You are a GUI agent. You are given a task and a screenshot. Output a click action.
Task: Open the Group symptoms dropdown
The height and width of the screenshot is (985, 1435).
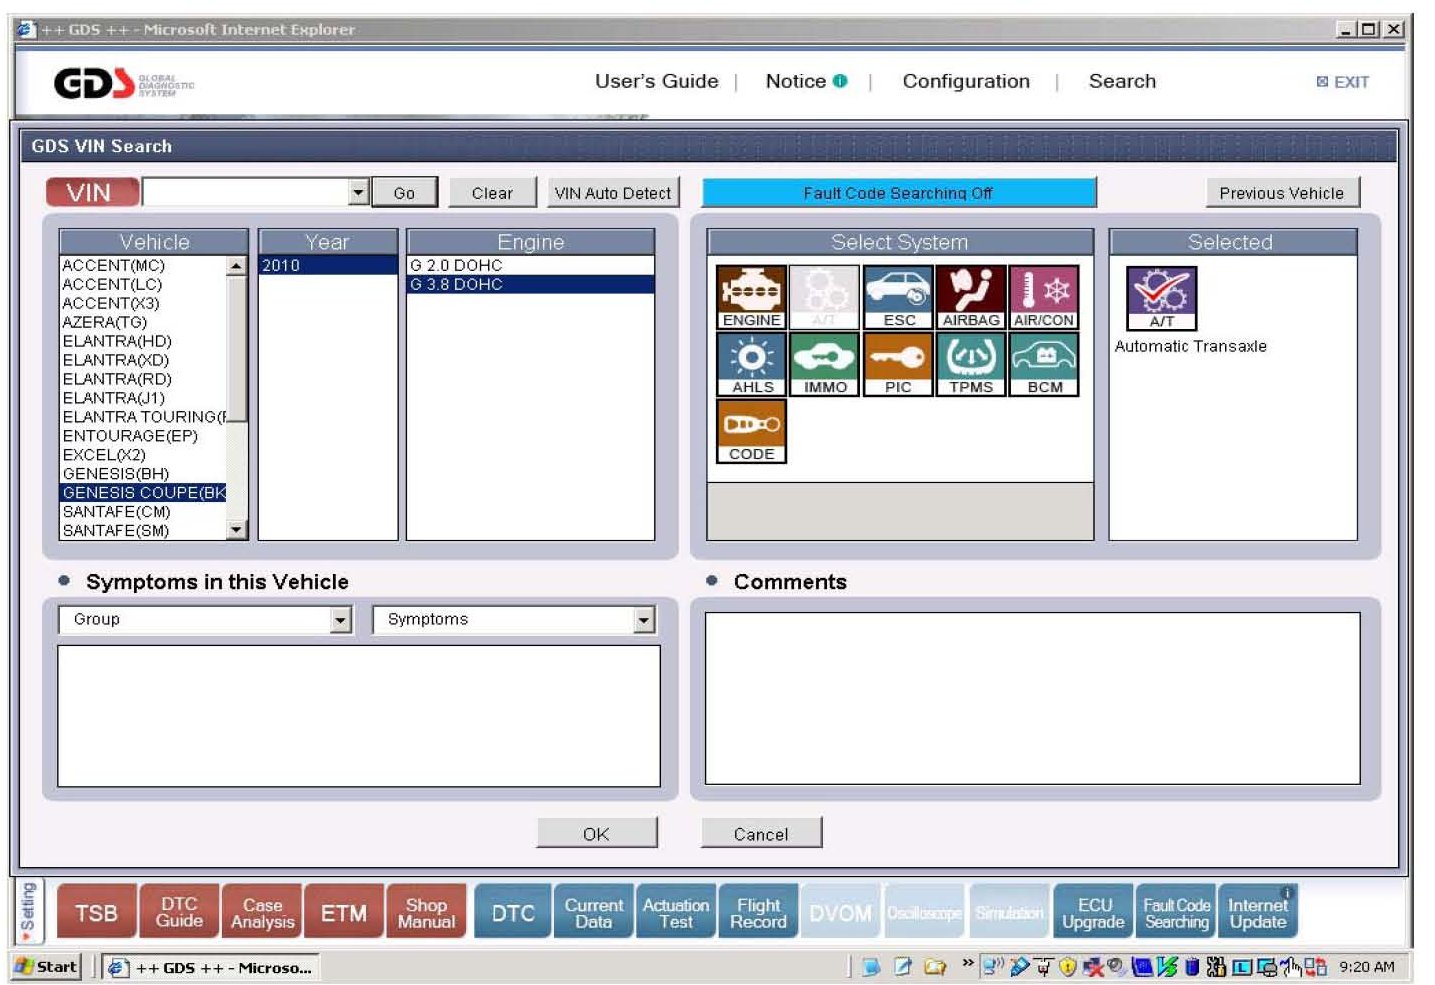point(341,621)
